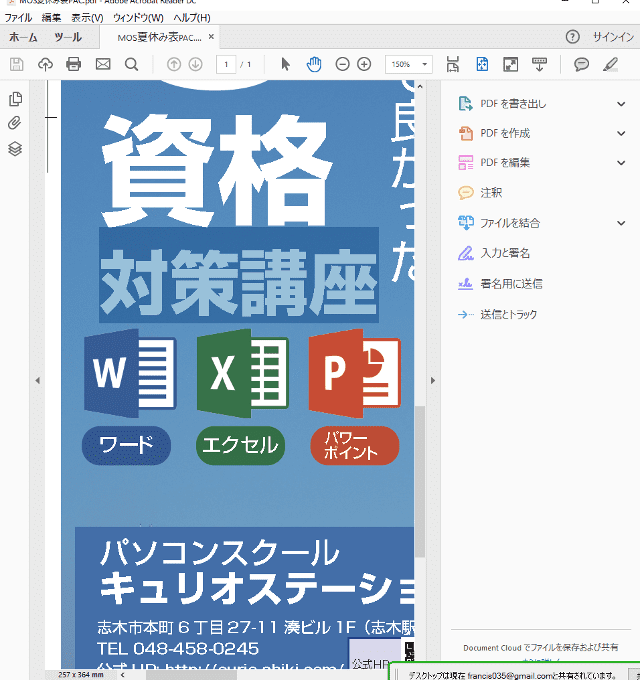This screenshot has height=680, width=640.
Task: Click the エクセル green badge
Action: [x=240, y=445]
